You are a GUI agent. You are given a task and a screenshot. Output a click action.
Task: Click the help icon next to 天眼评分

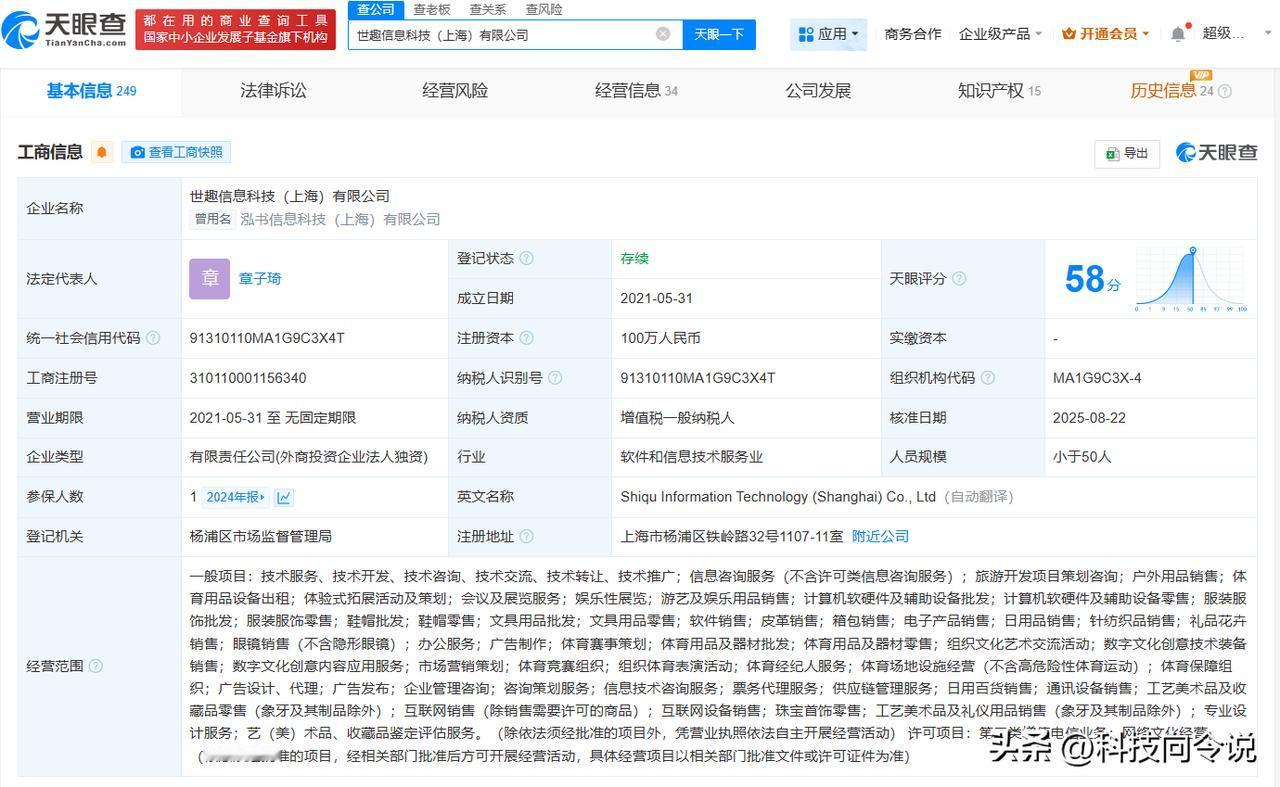click(x=959, y=278)
